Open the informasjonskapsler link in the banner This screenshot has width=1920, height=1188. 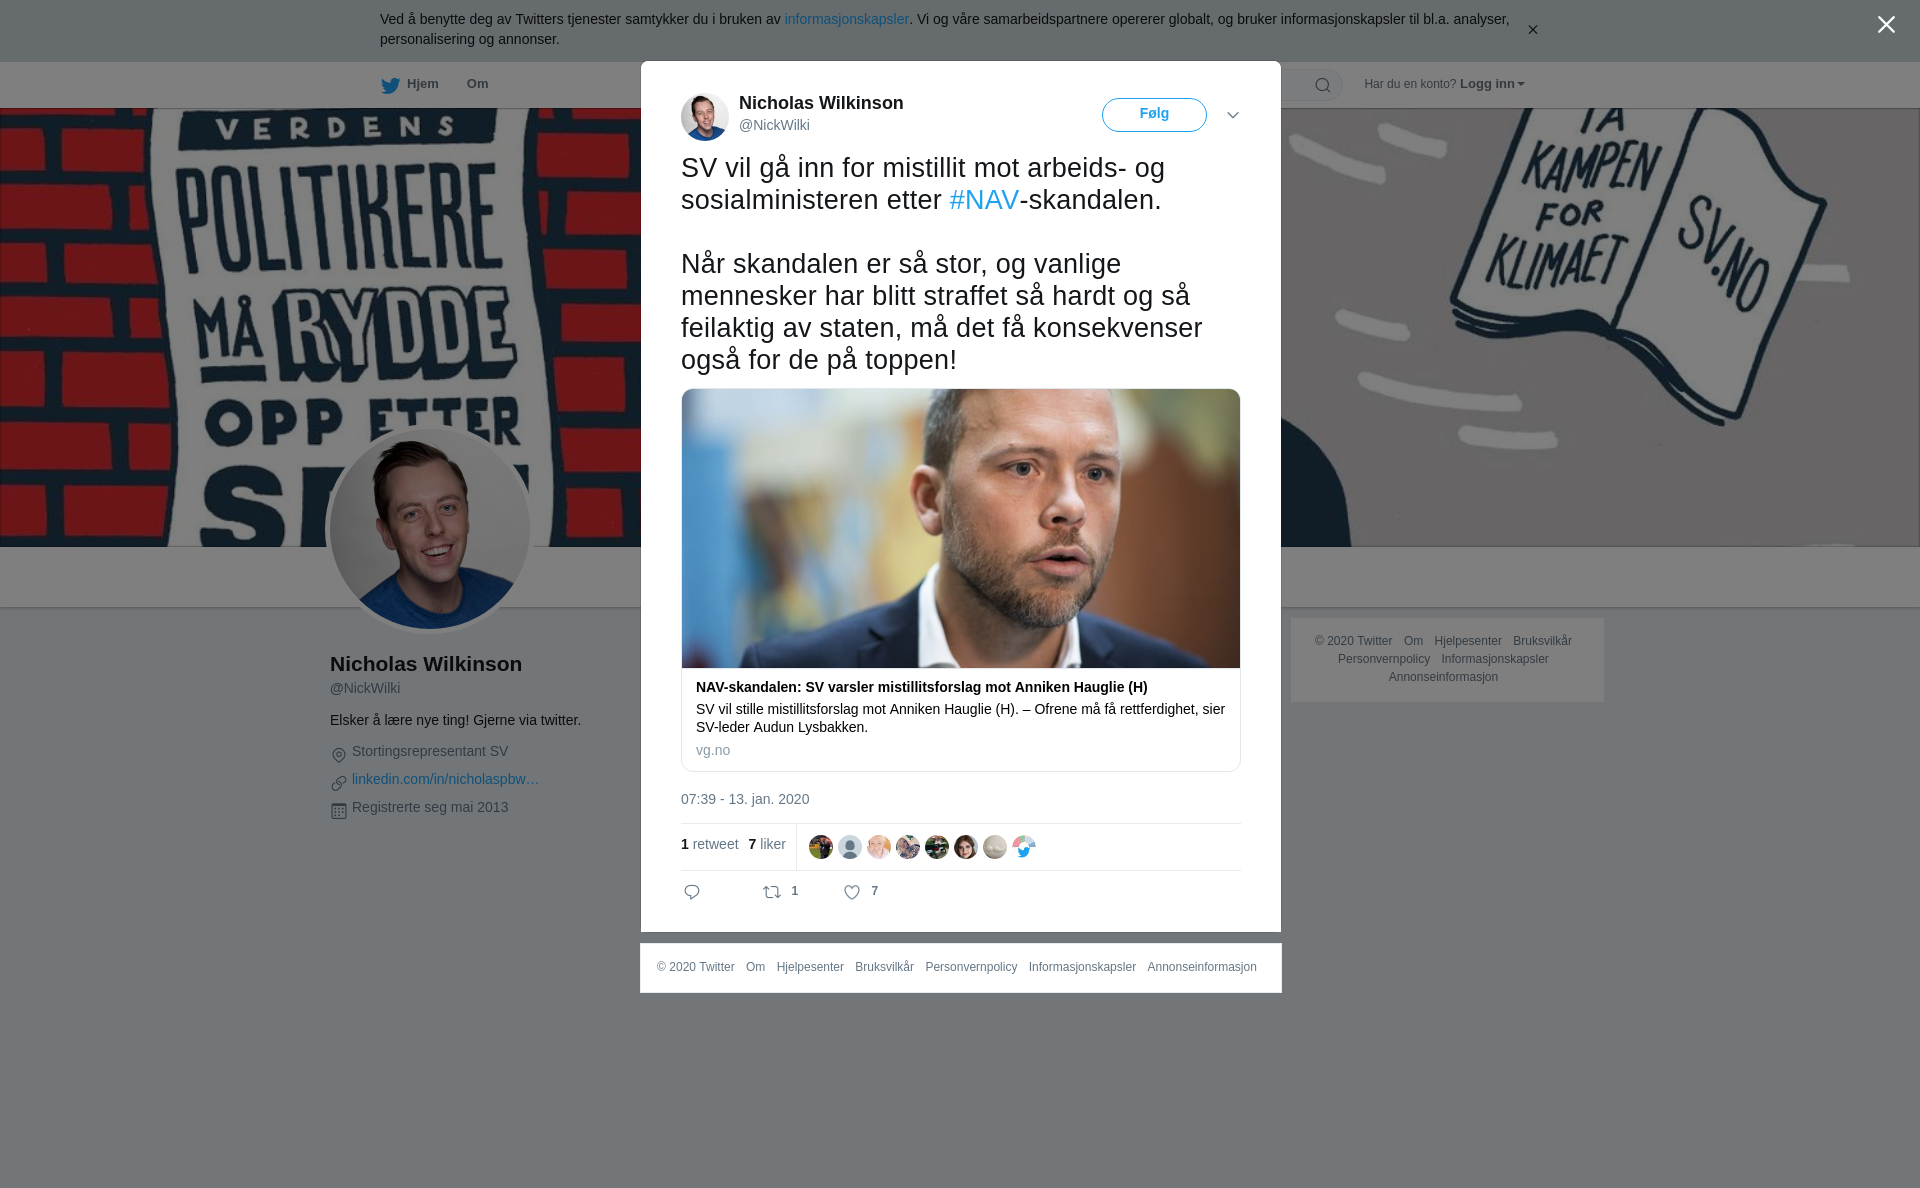click(846, 19)
